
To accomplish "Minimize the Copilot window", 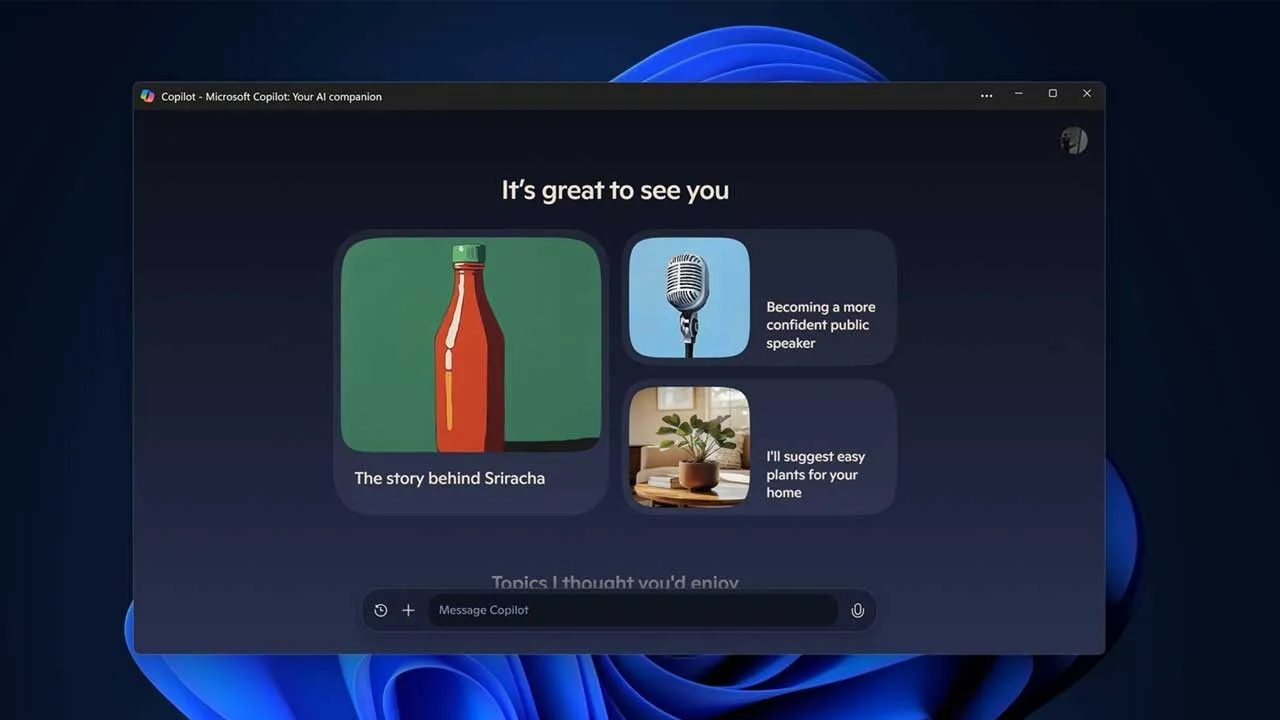I will coord(1019,94).
